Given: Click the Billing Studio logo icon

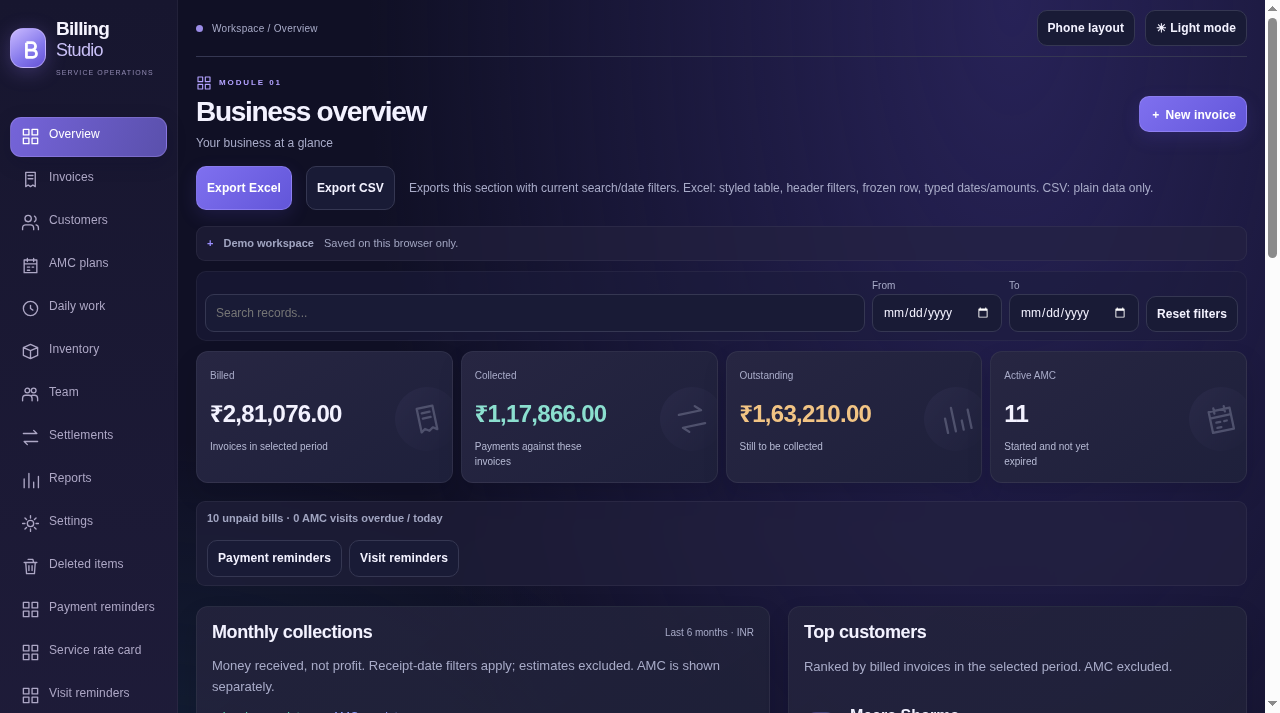Looking at the screenshot, I should point(28,48).
